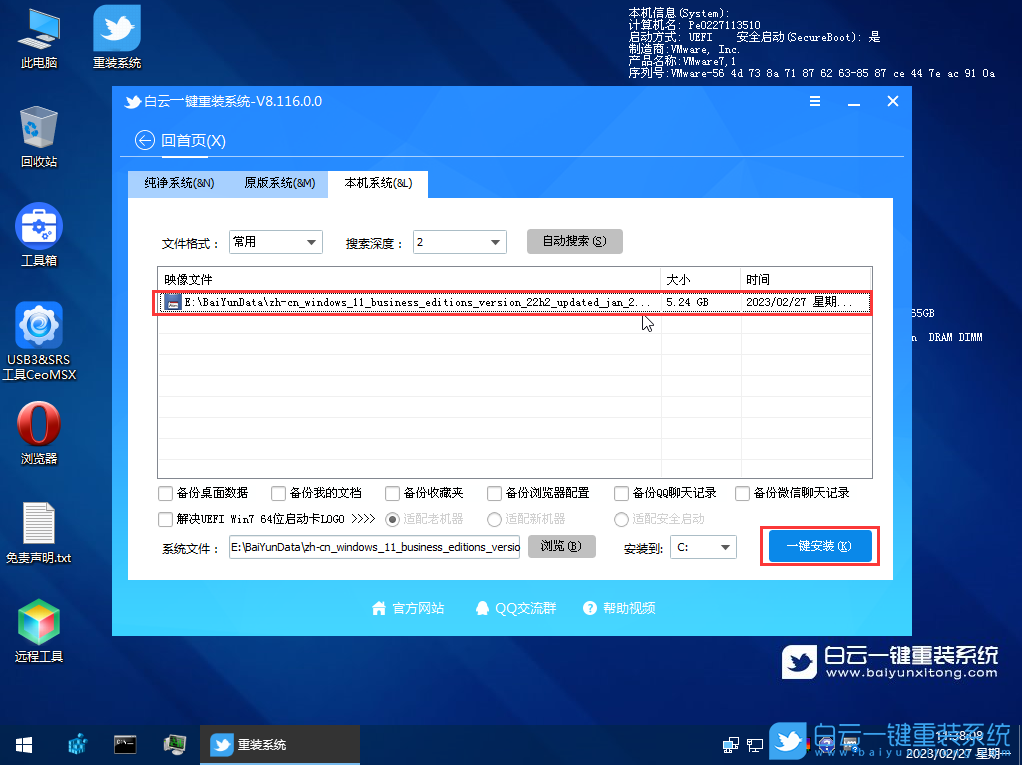Viewport: 1022px width, 765px height.
Task: Click the app menu icon in the title bar
Action: pos(815,101)
